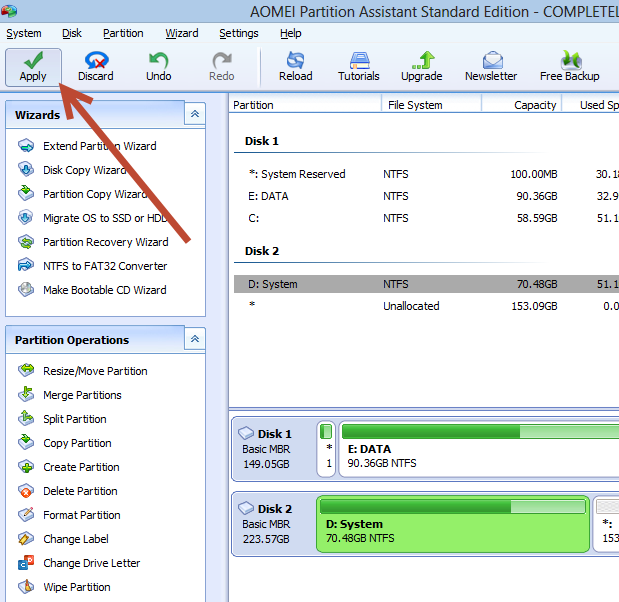Open Tutorials from the toolbar

click(x=358, y=66)
